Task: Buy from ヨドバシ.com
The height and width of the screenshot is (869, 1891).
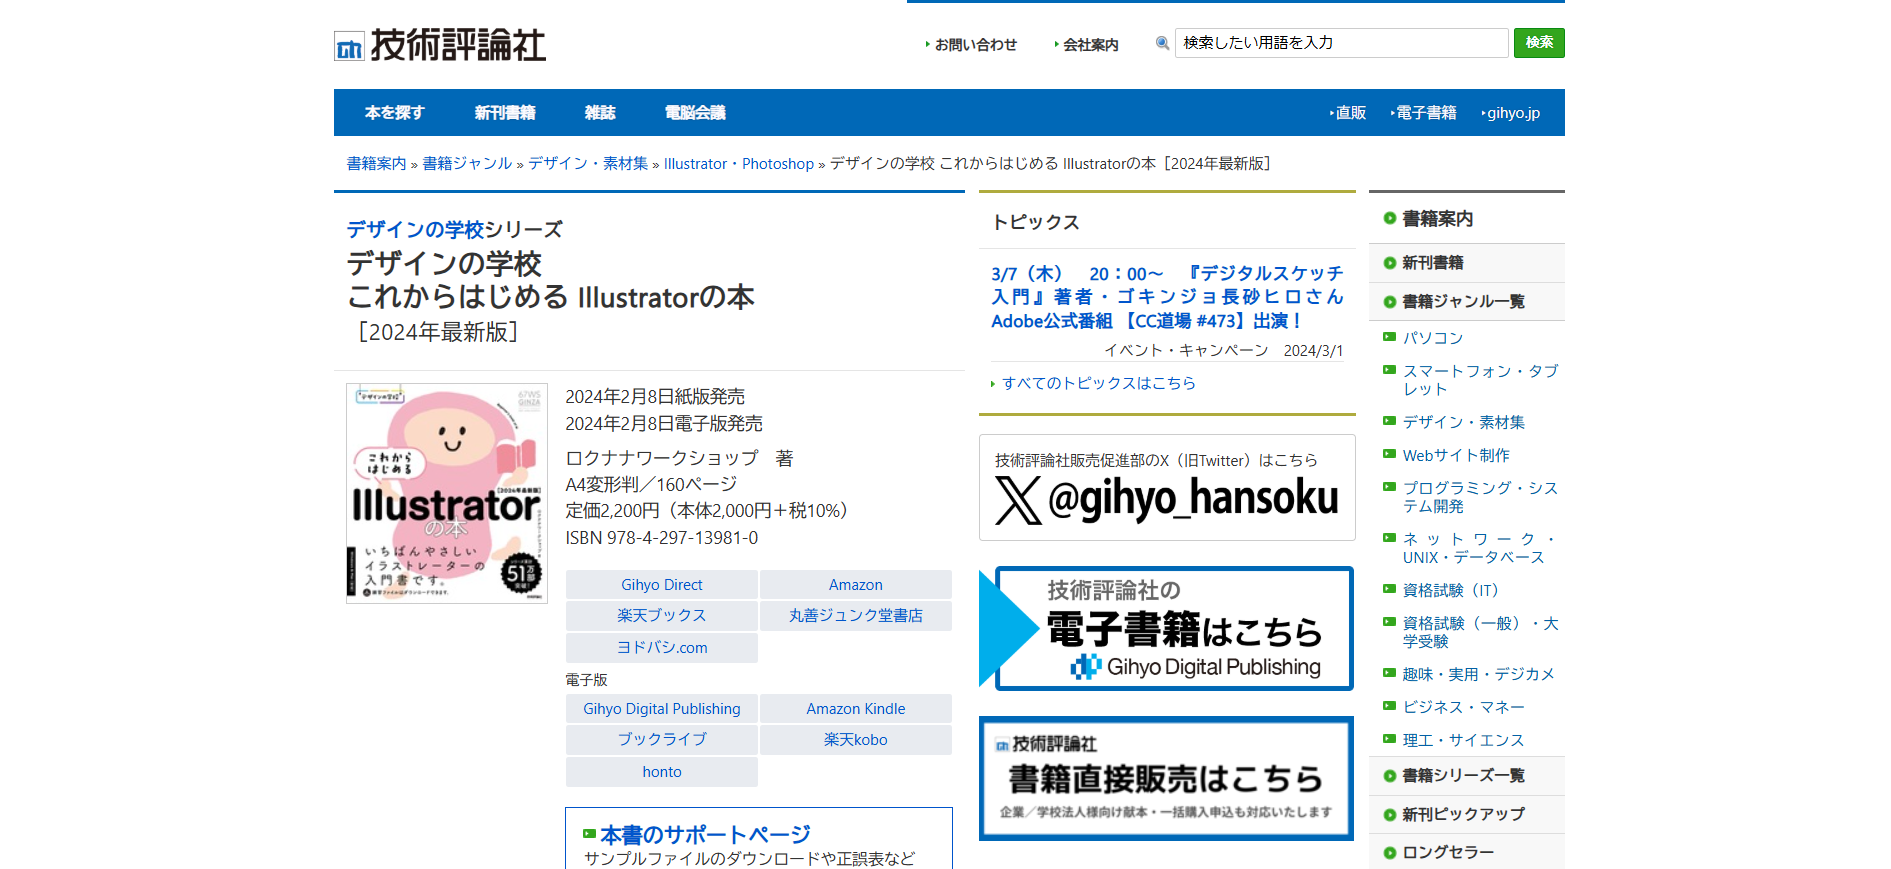Action: pos(661,648)
